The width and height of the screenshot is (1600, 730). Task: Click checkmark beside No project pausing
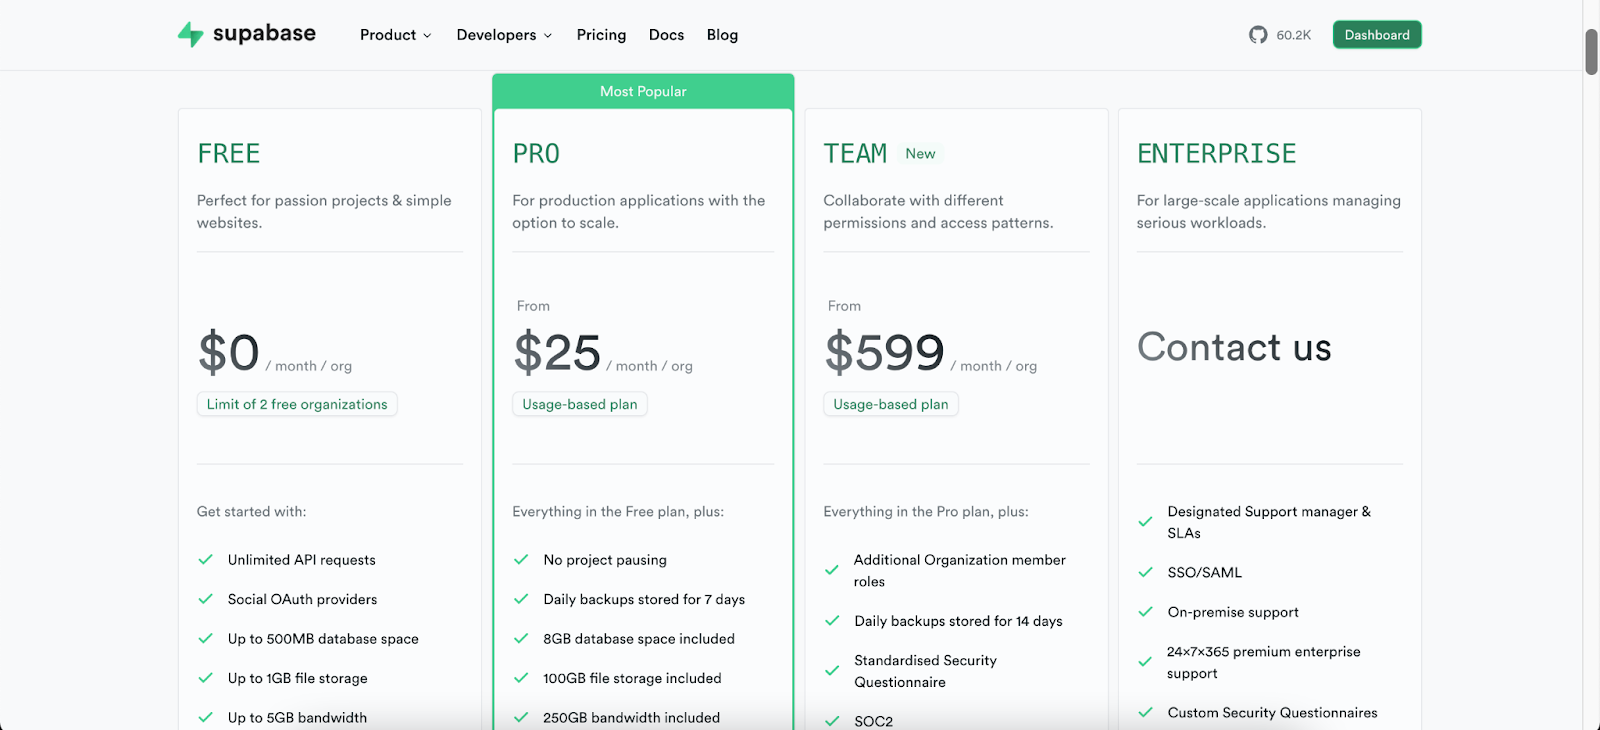tap(521, 560)
